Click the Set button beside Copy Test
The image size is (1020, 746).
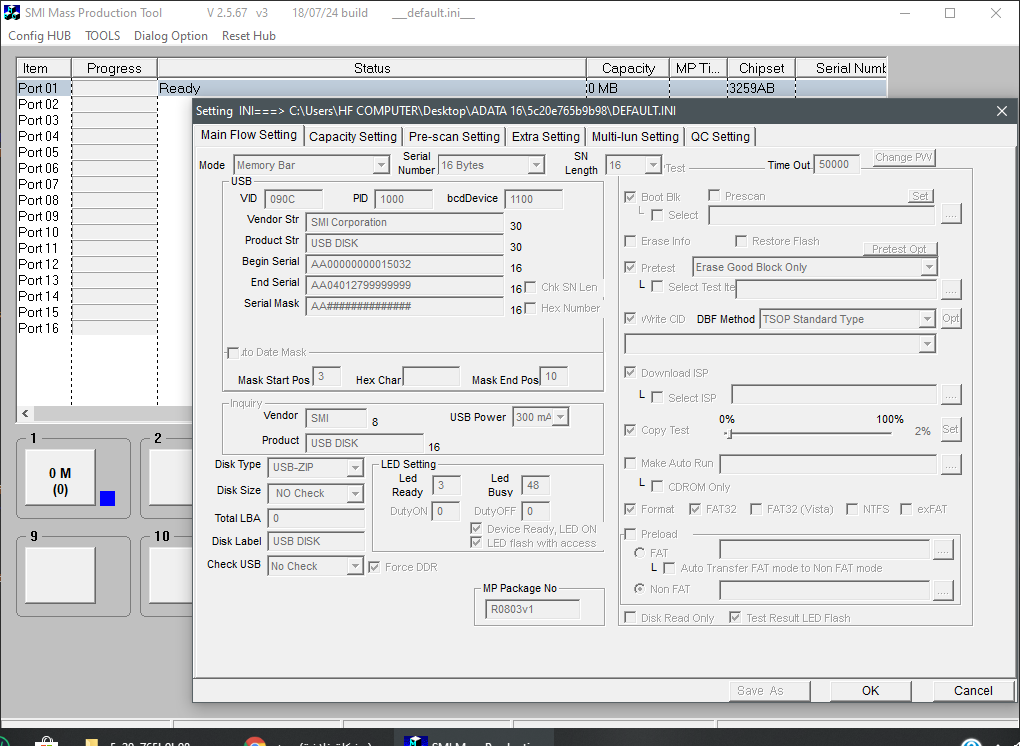950,429
